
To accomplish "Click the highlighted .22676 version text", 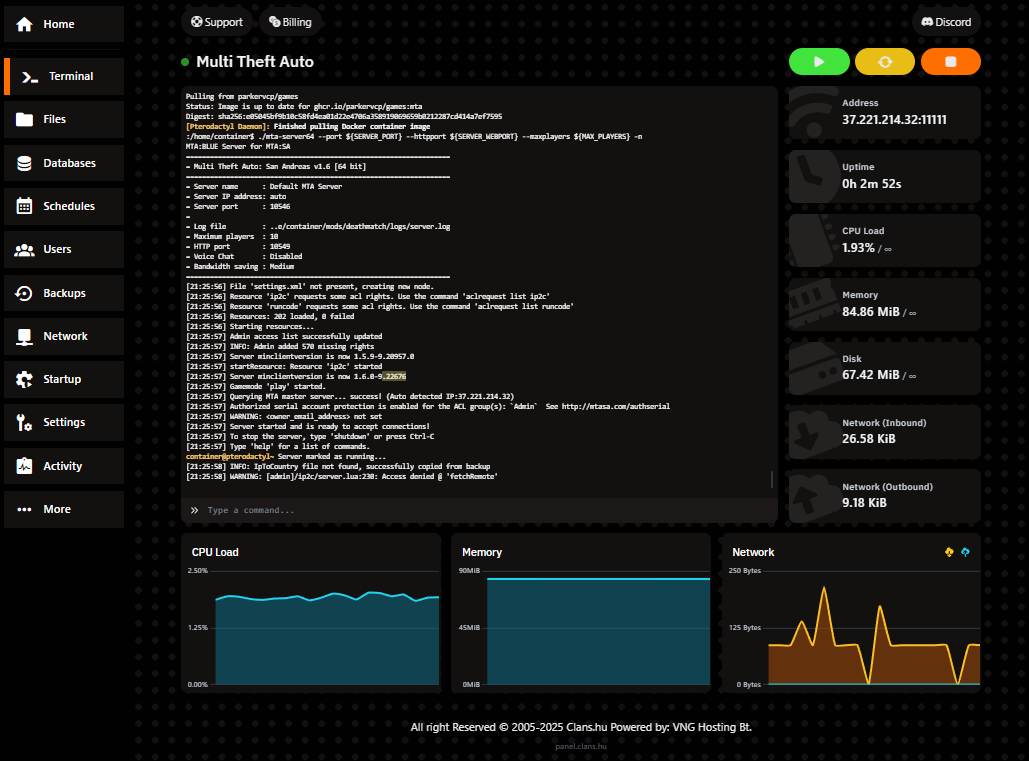I will 394,377.
